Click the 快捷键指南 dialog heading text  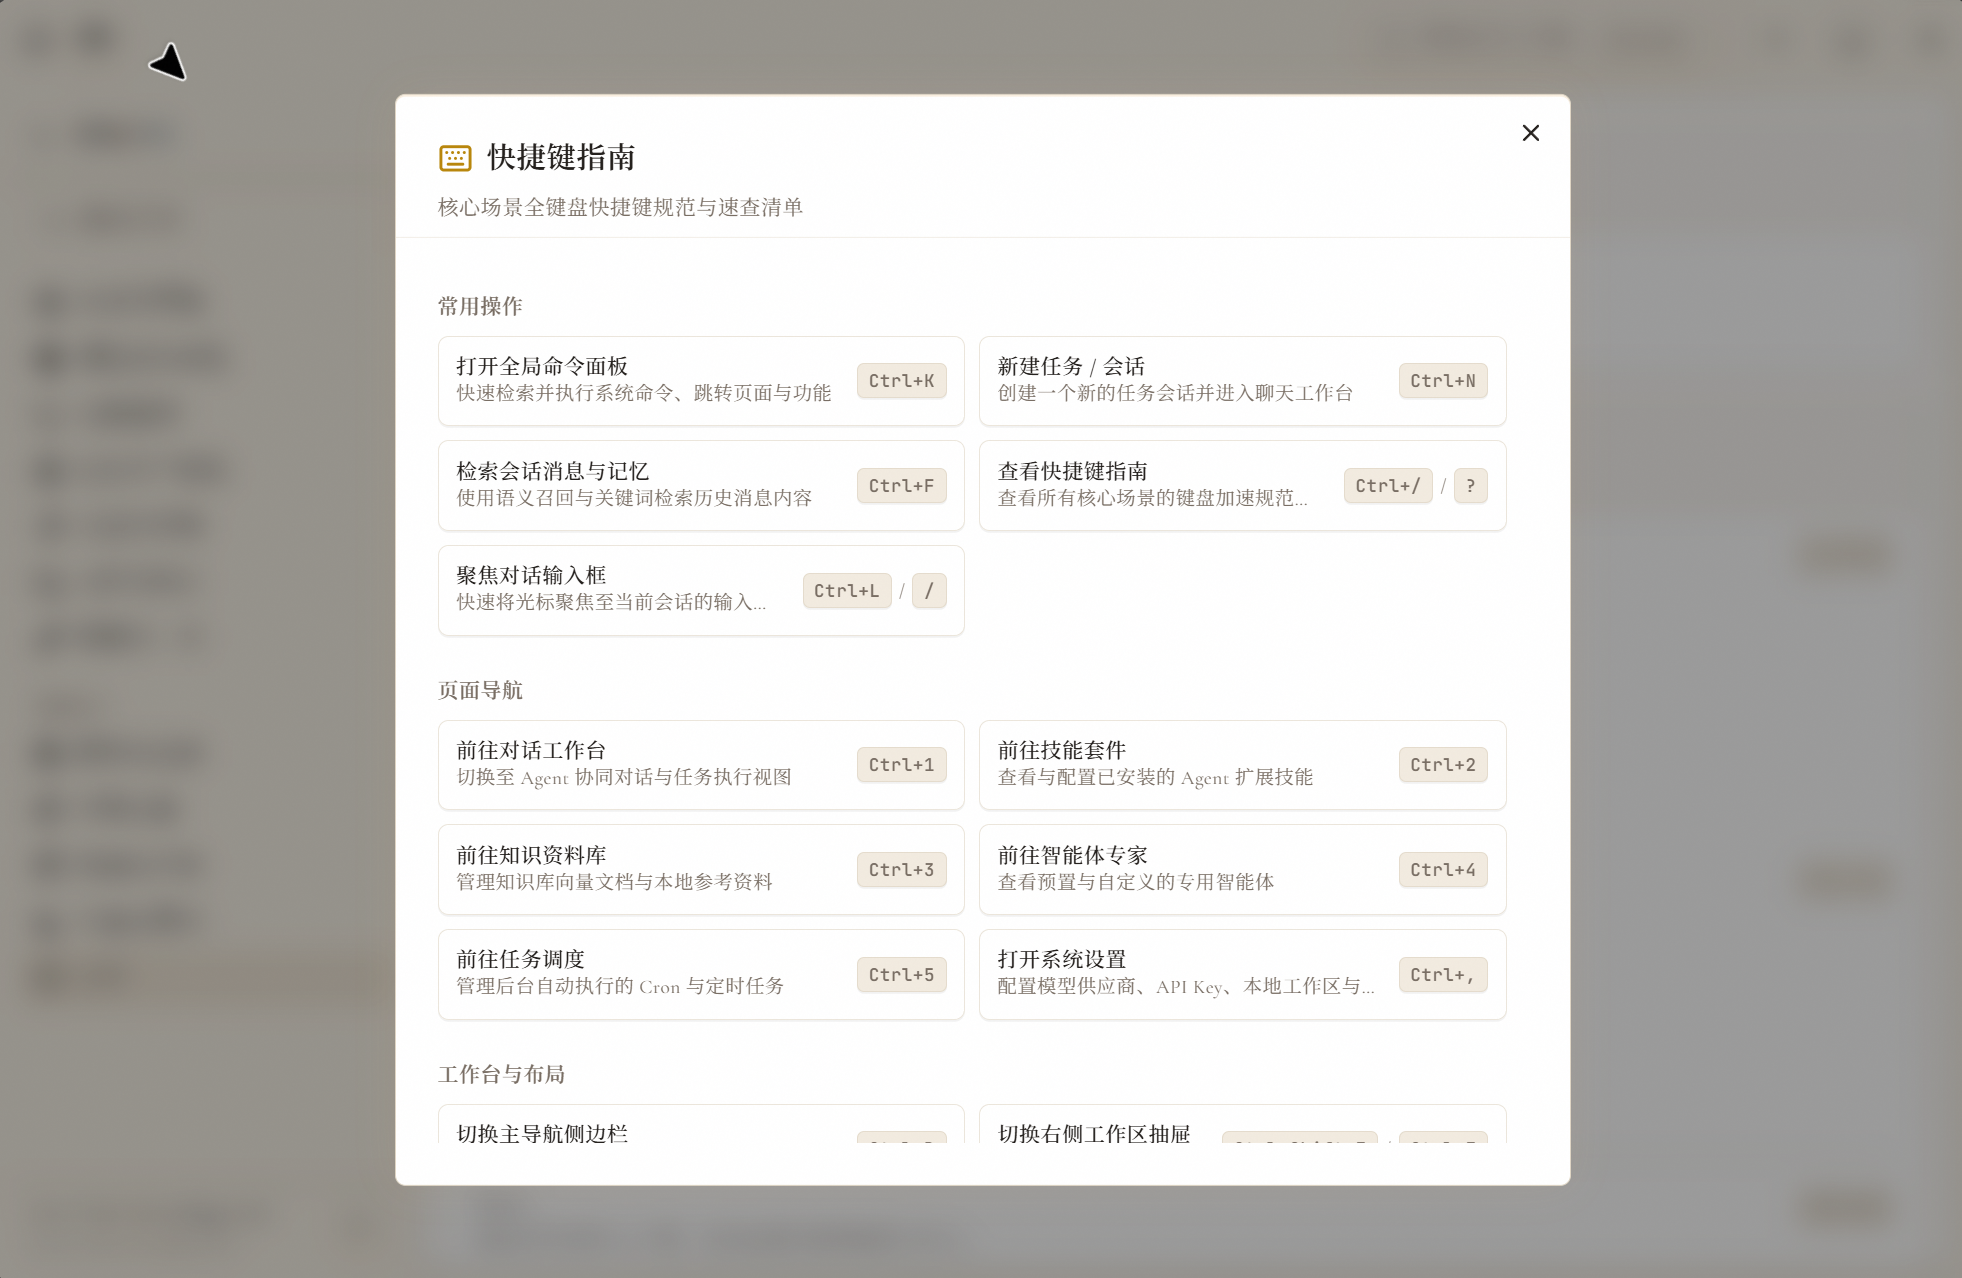561,157
